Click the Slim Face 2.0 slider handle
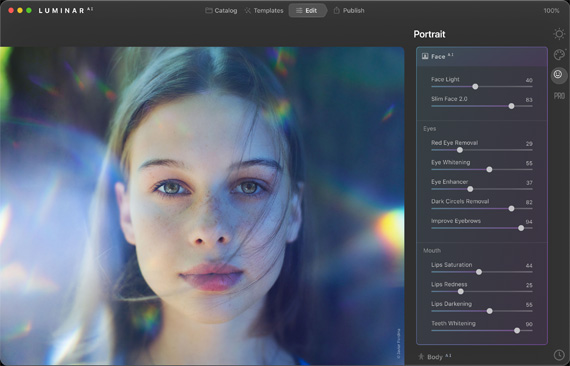Screen dimensions: 570x366 pos(511,106)
